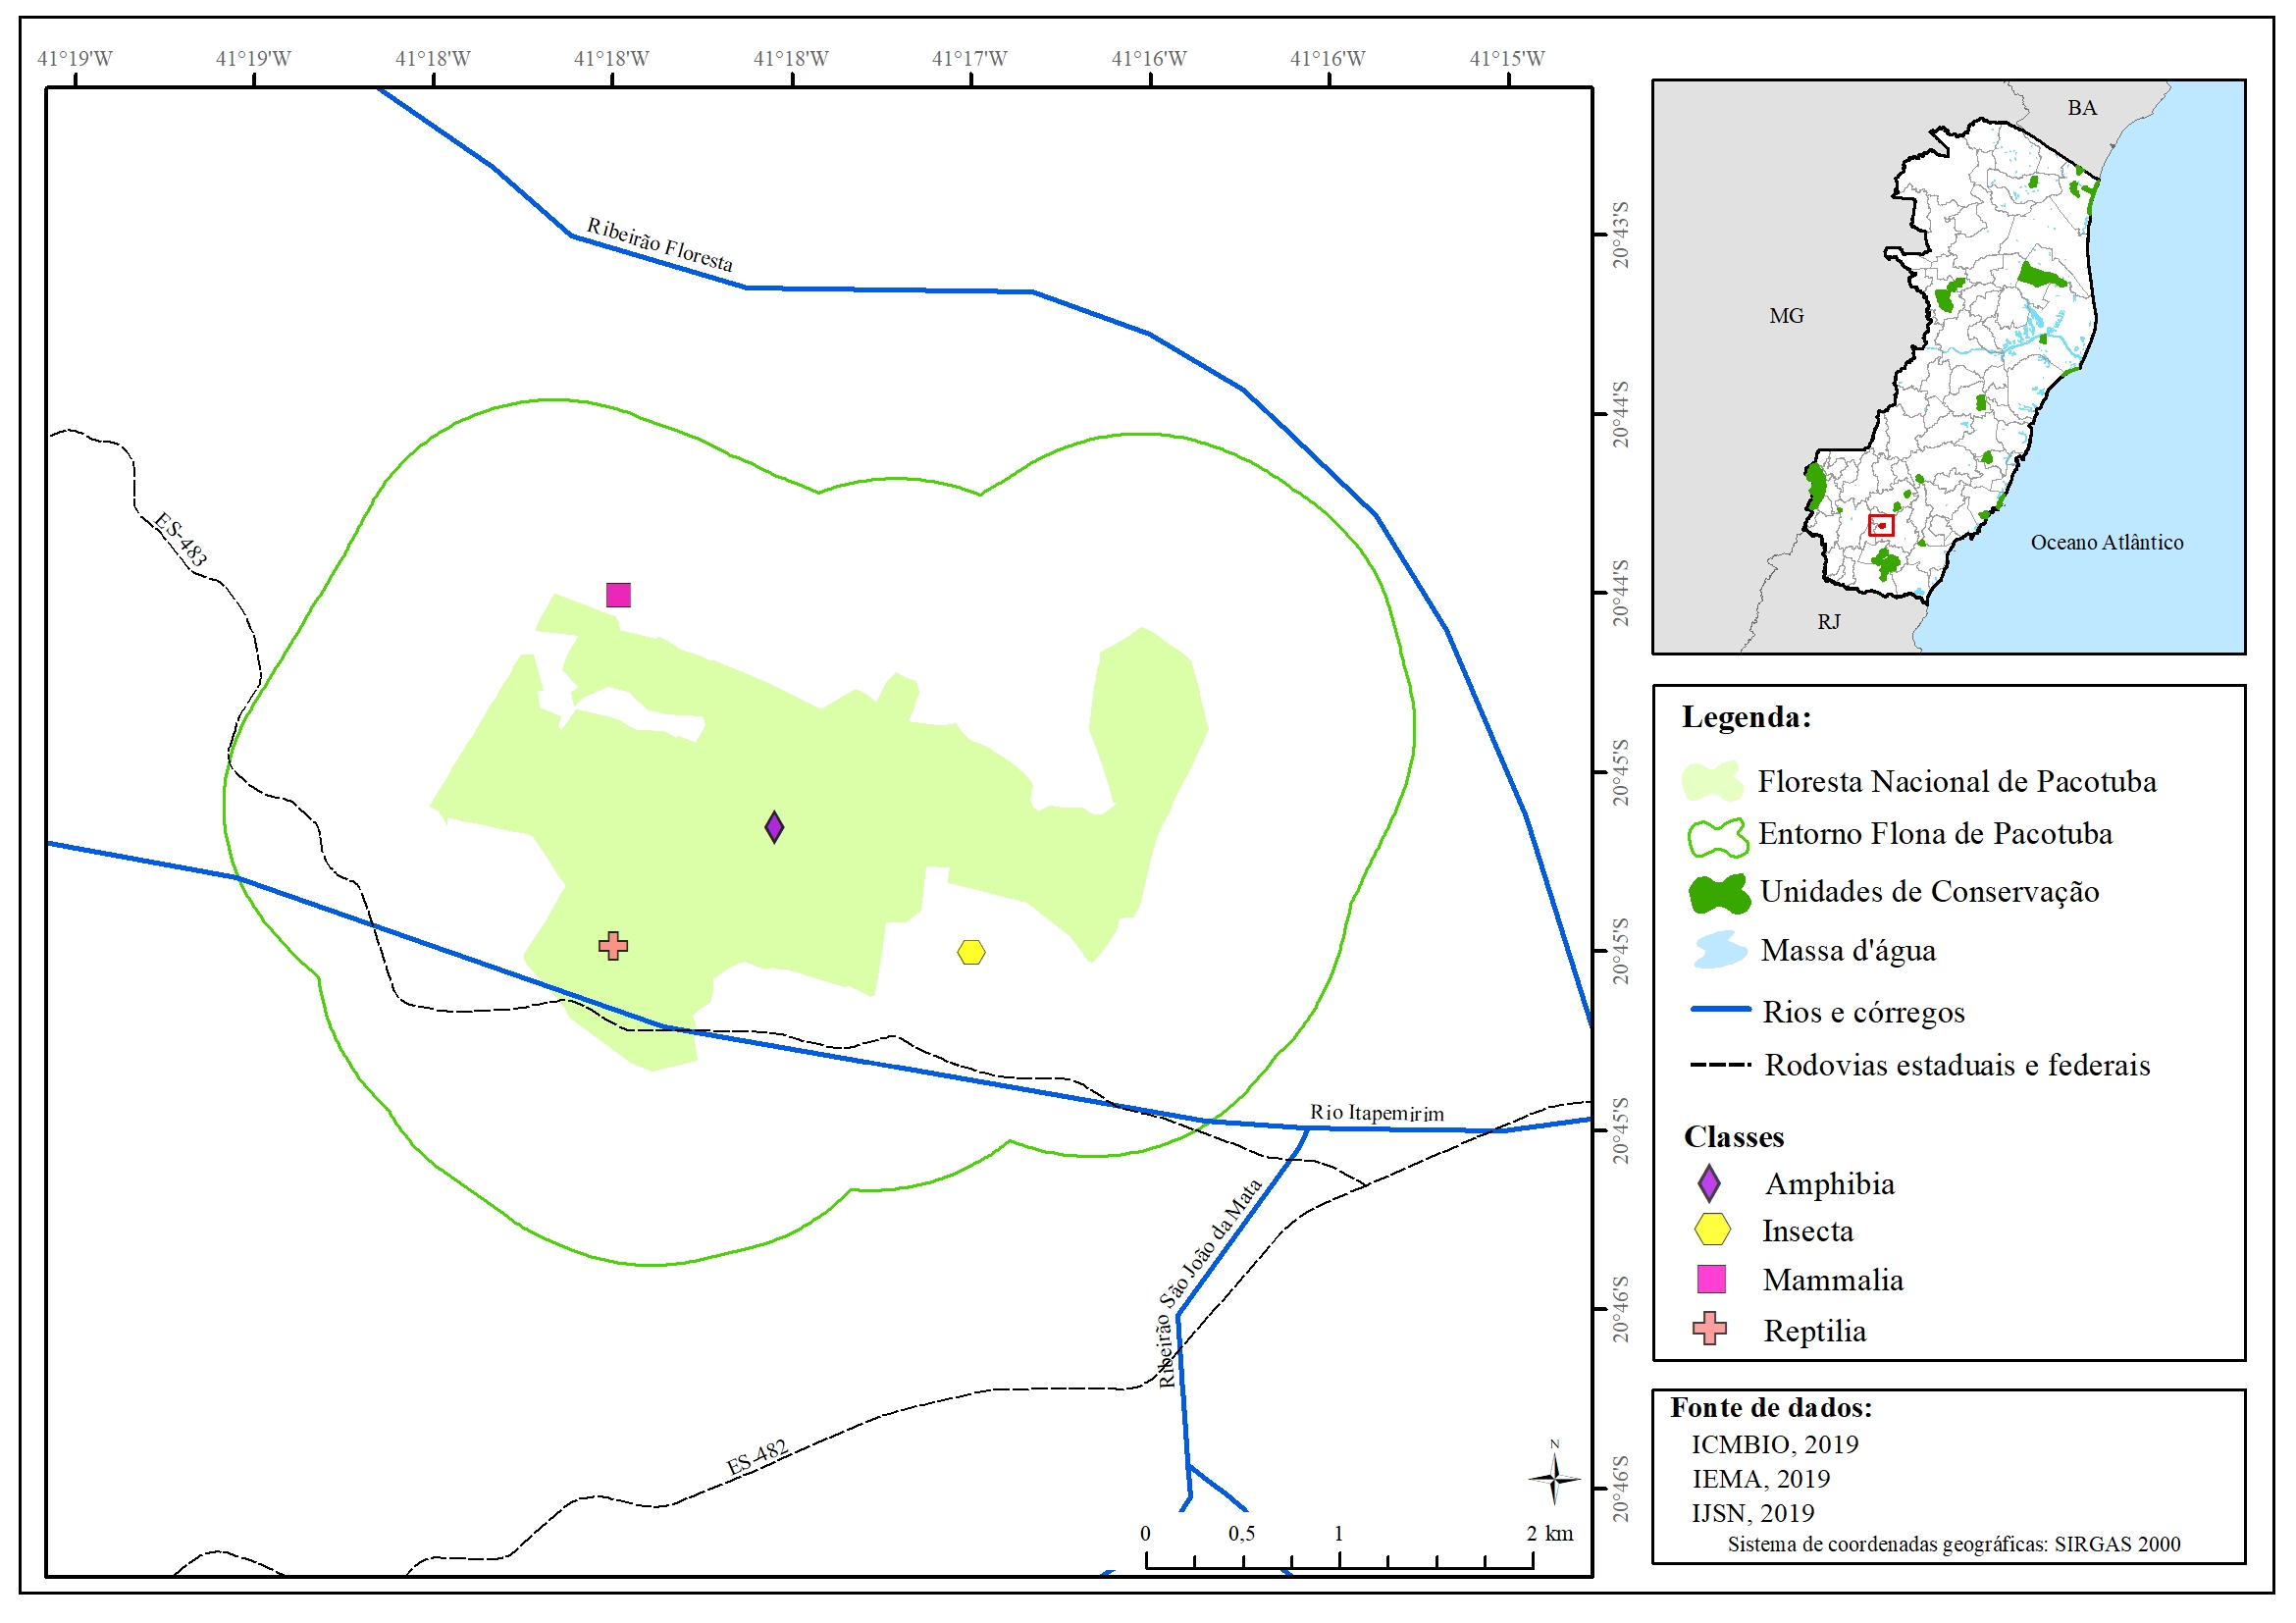
Task: Click the Floresta Nacional de Pacotuba legend swatch
Action: point(1713,782)
